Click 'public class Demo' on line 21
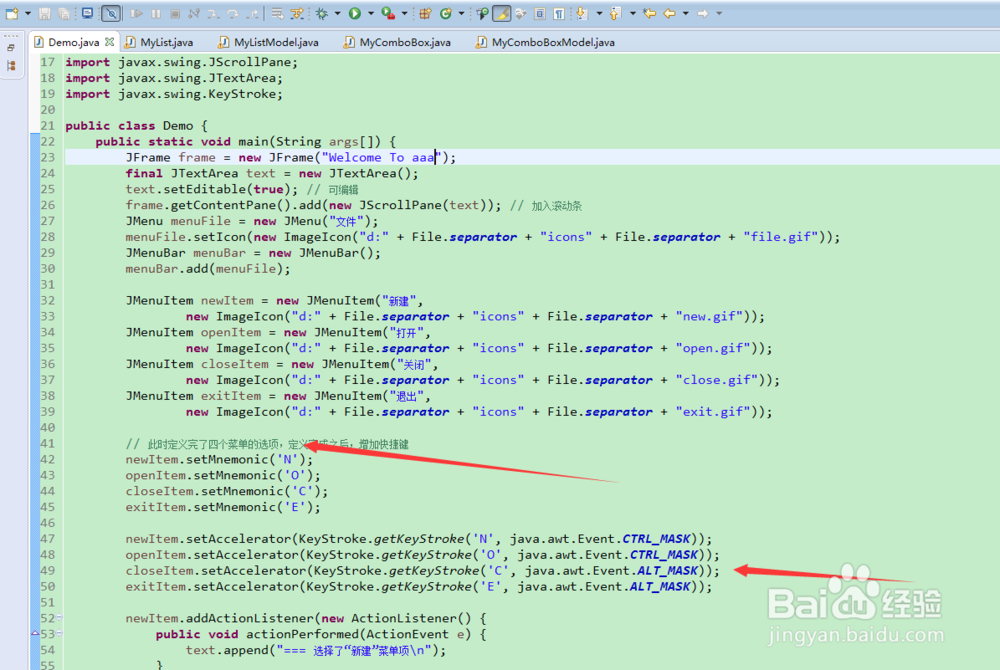This screenshot has height=670, width=1000. (x=129, y=126)
